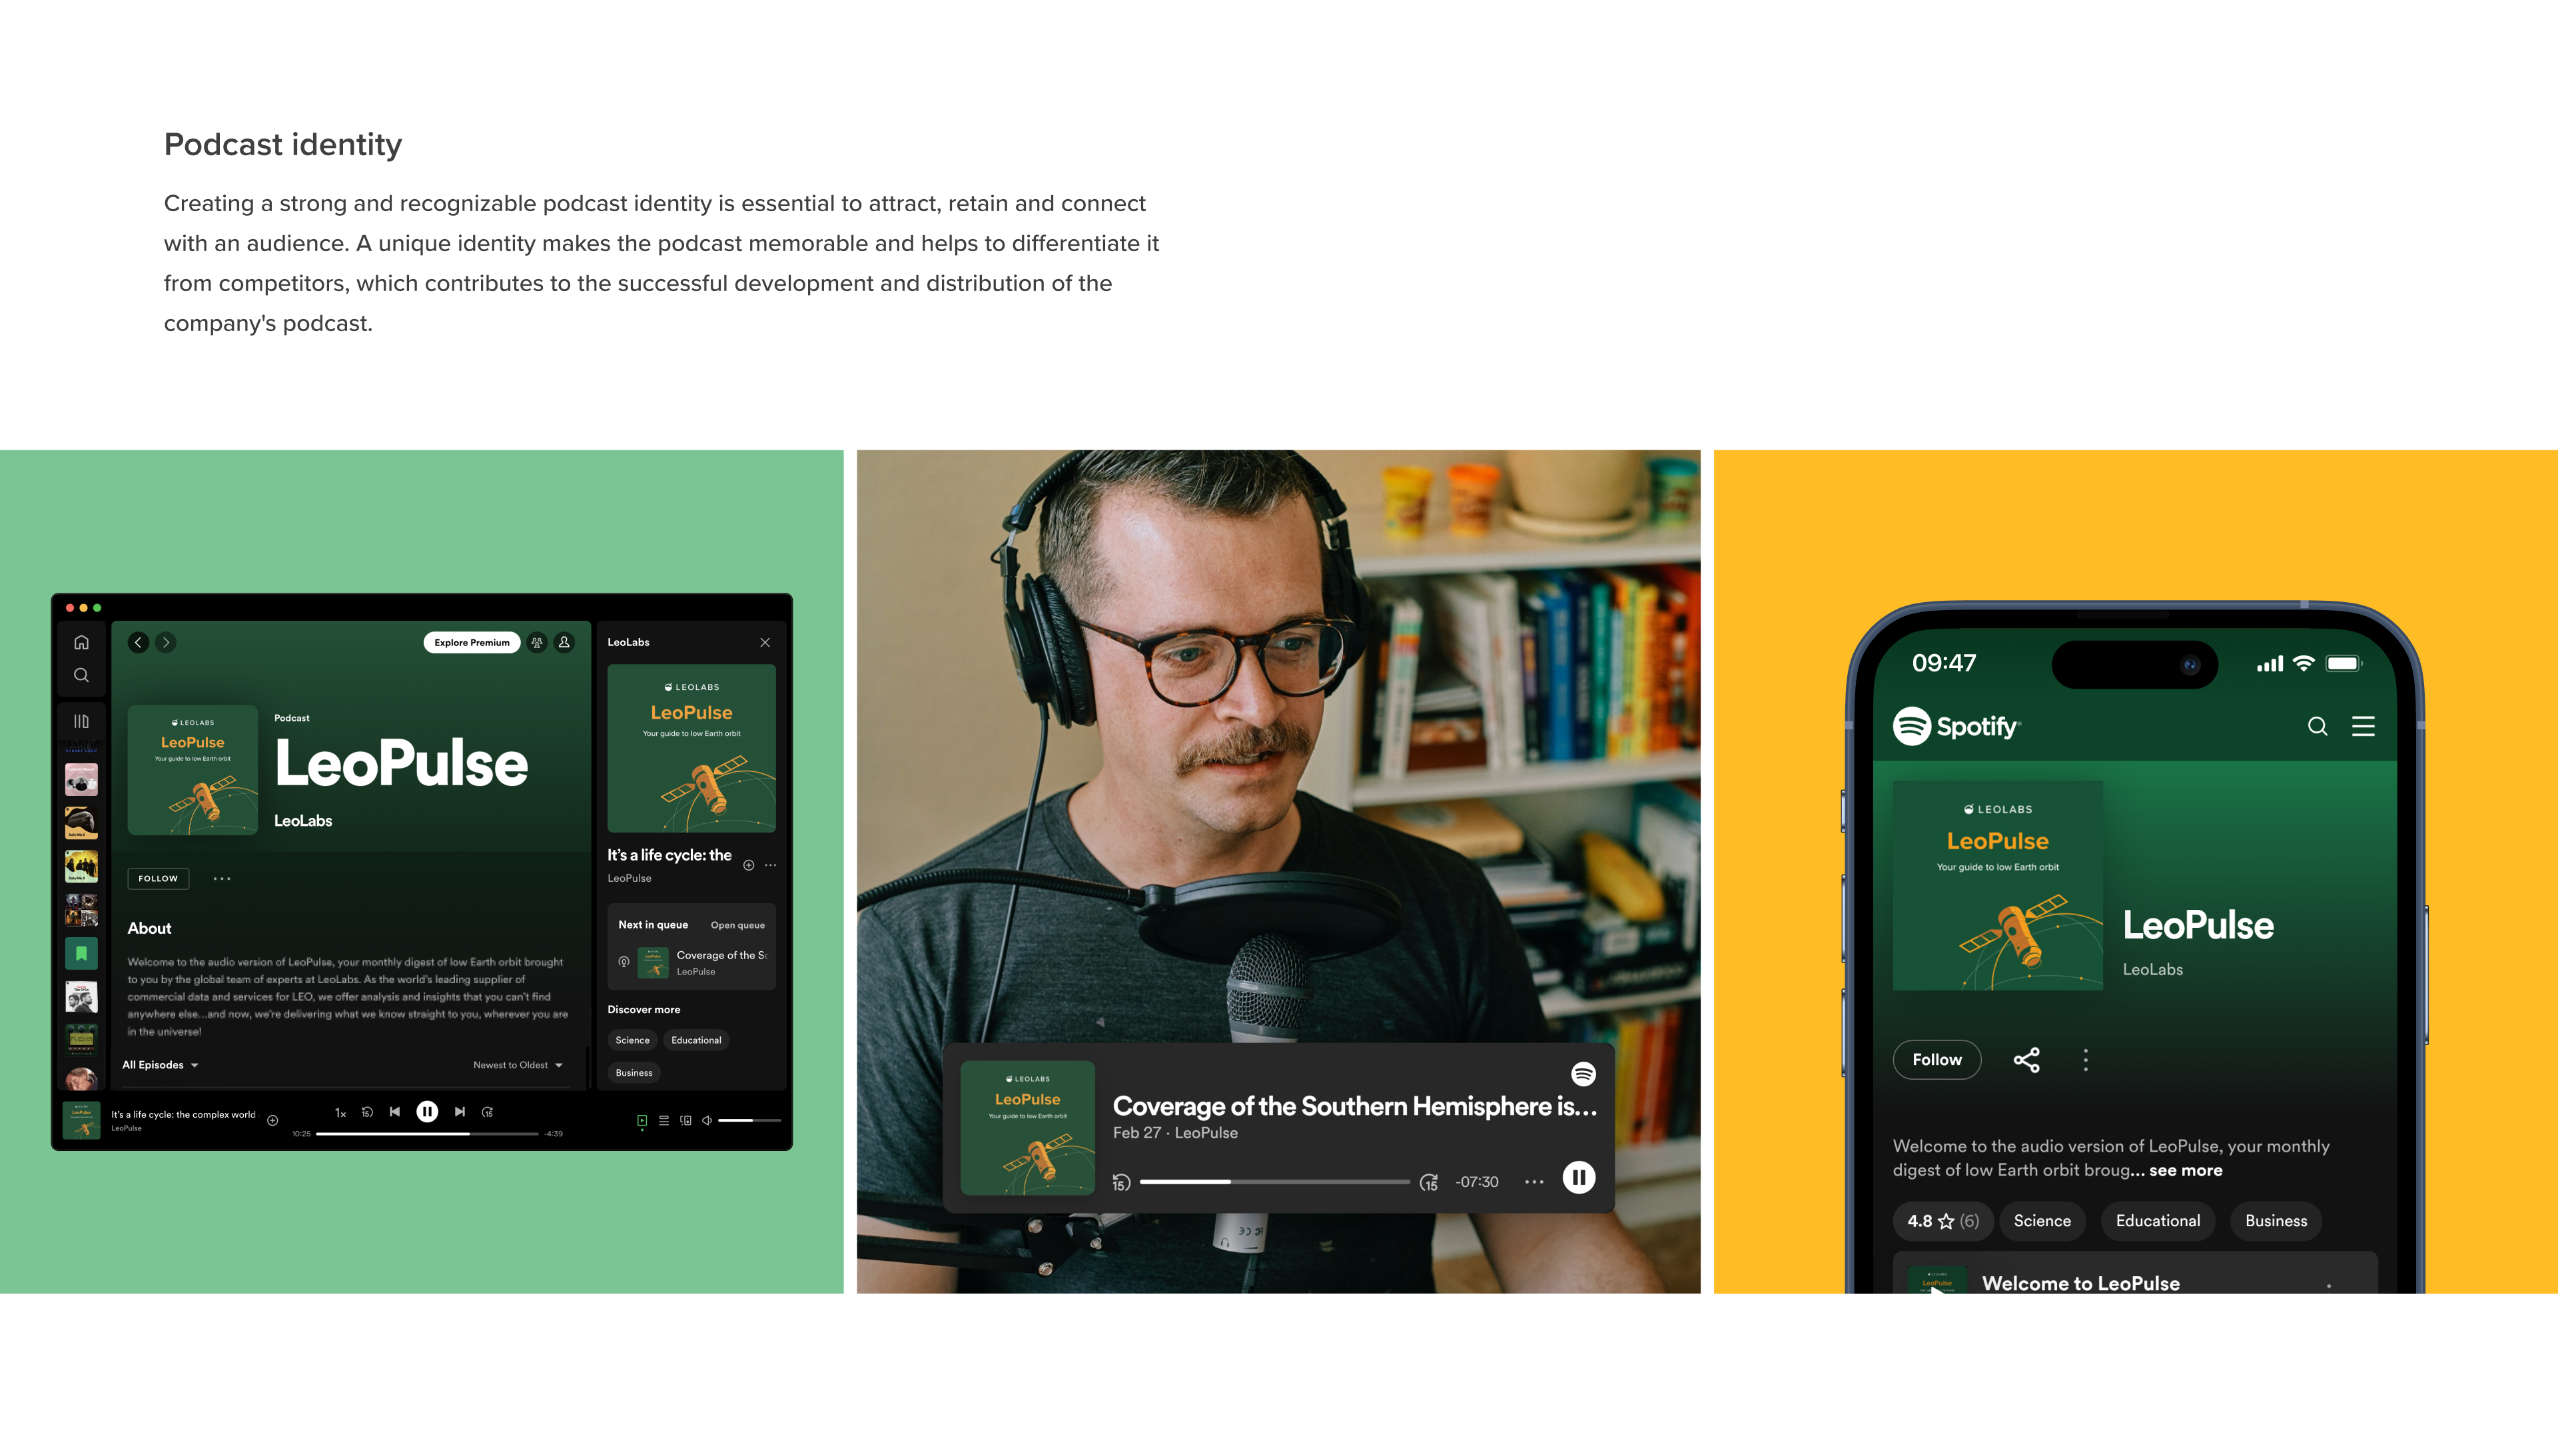The height and width of the screenshot is (1456, 2558).
Task: Open the 1x playback speed selector
Action: click(x=340, y=1112)
